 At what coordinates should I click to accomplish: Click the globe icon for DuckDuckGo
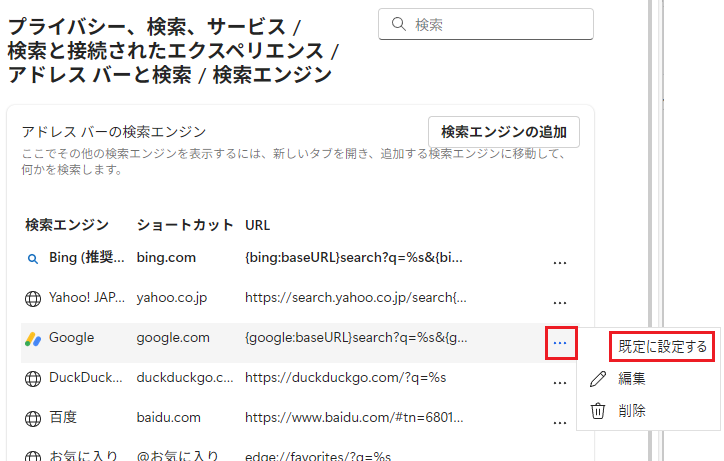(x=32, y=379)
